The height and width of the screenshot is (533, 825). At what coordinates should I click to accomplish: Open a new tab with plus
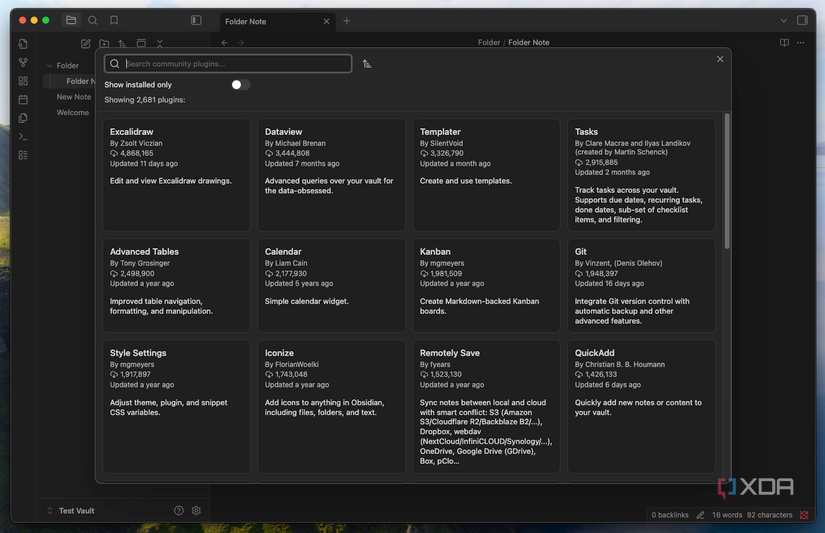[347, 21]
